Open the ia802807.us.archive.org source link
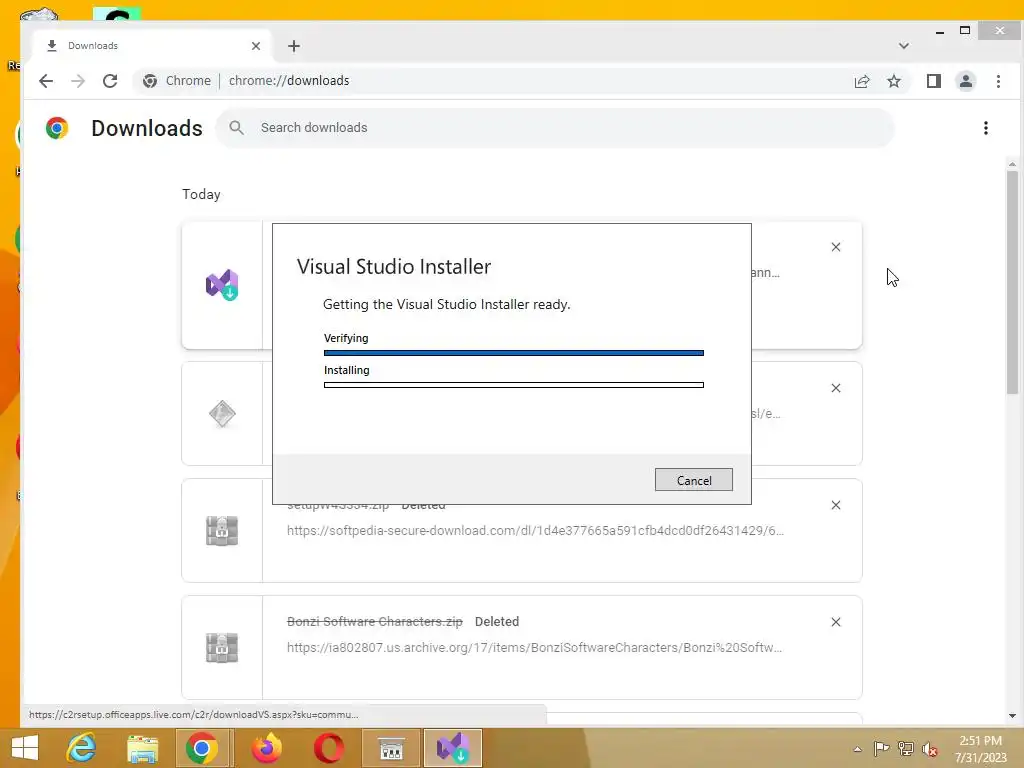The height and width of the screenshot is (768, 1024). pyautogui.click(x=534, y=648)
